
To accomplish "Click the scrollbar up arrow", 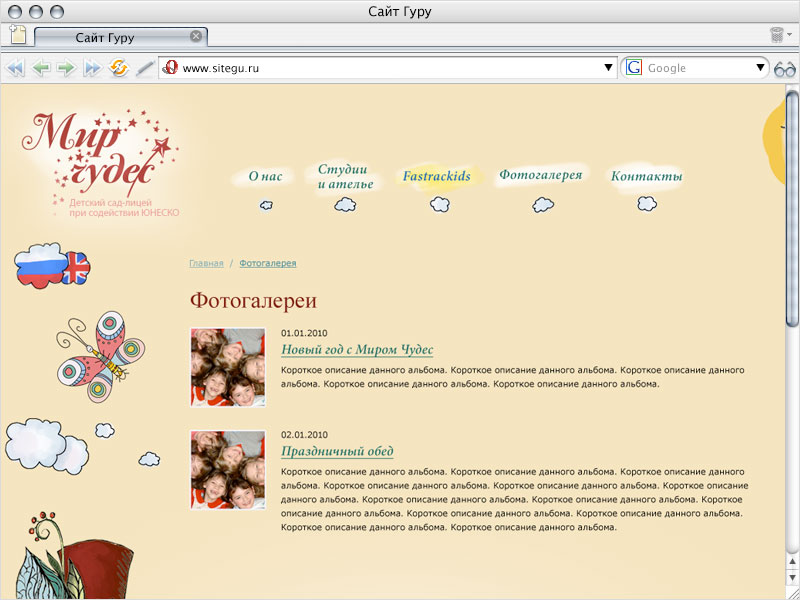I will coord(792,562).
